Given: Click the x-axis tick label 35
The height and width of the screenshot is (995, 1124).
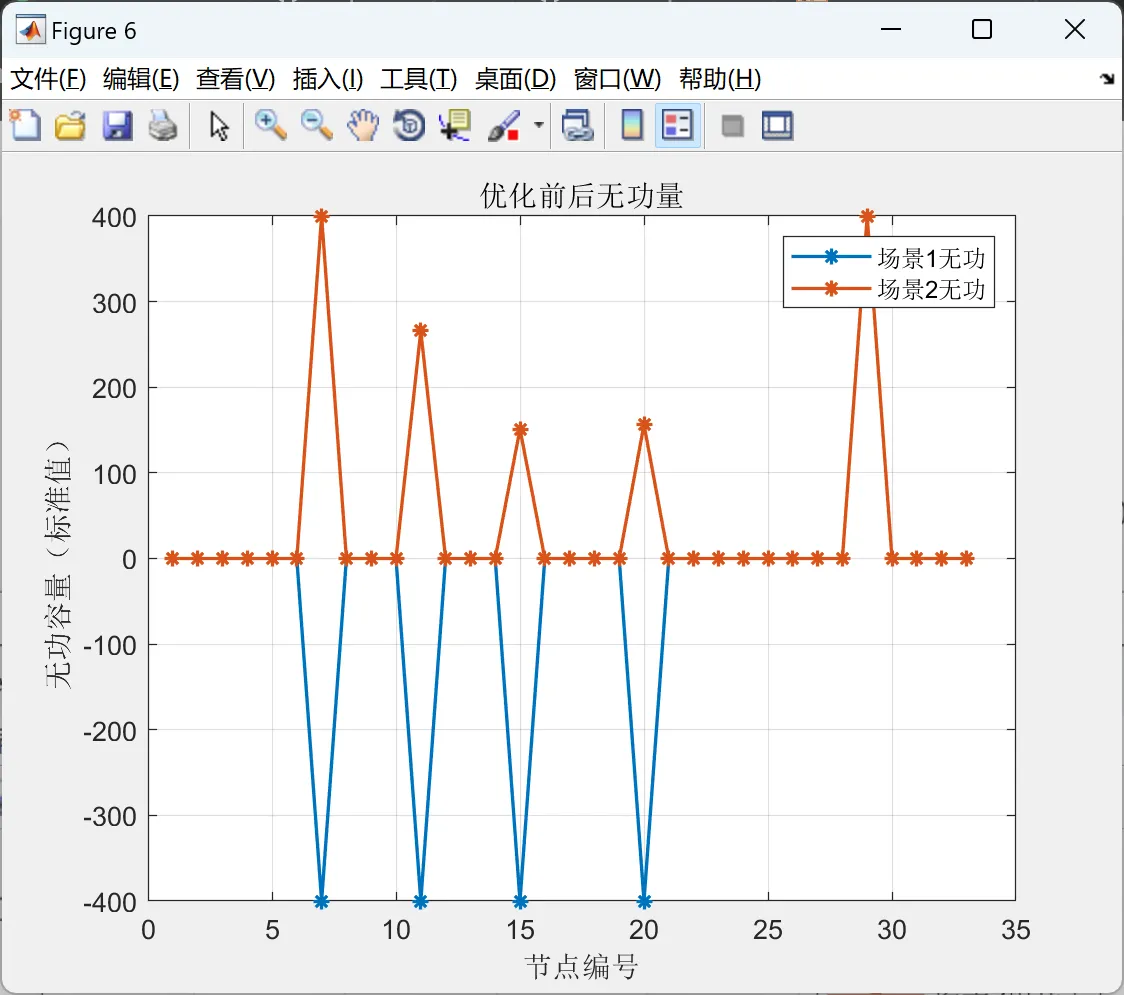Looking at the screenshot, I should [1016, 930].
